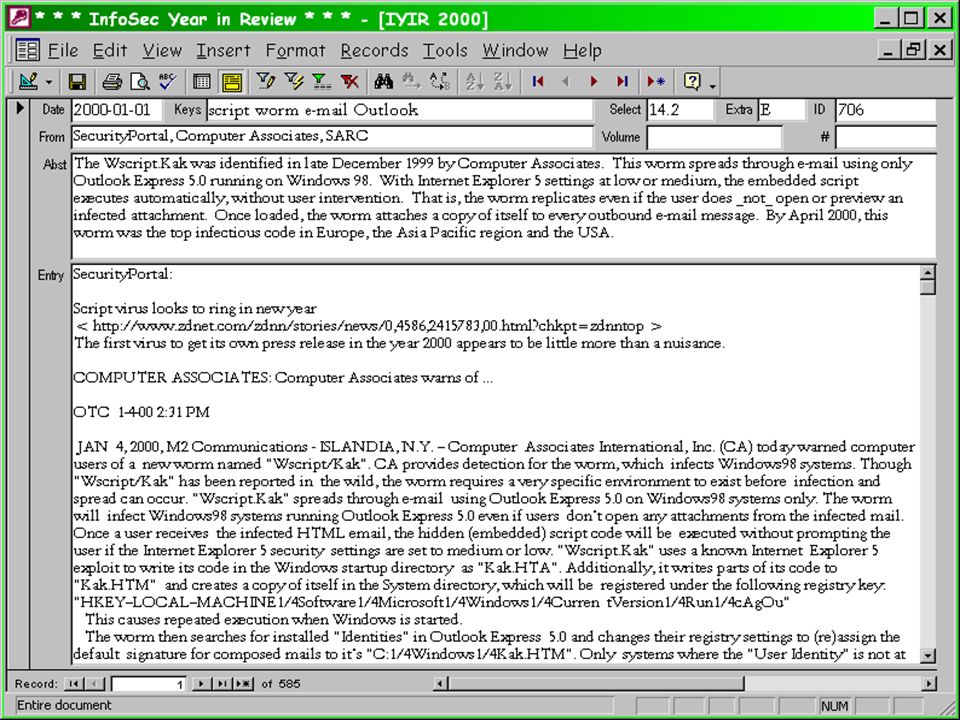Click the greyed Find Next binoculars icon
This screenshot has height=720, width=960.
pyautogui.click(x=411, y=81)
